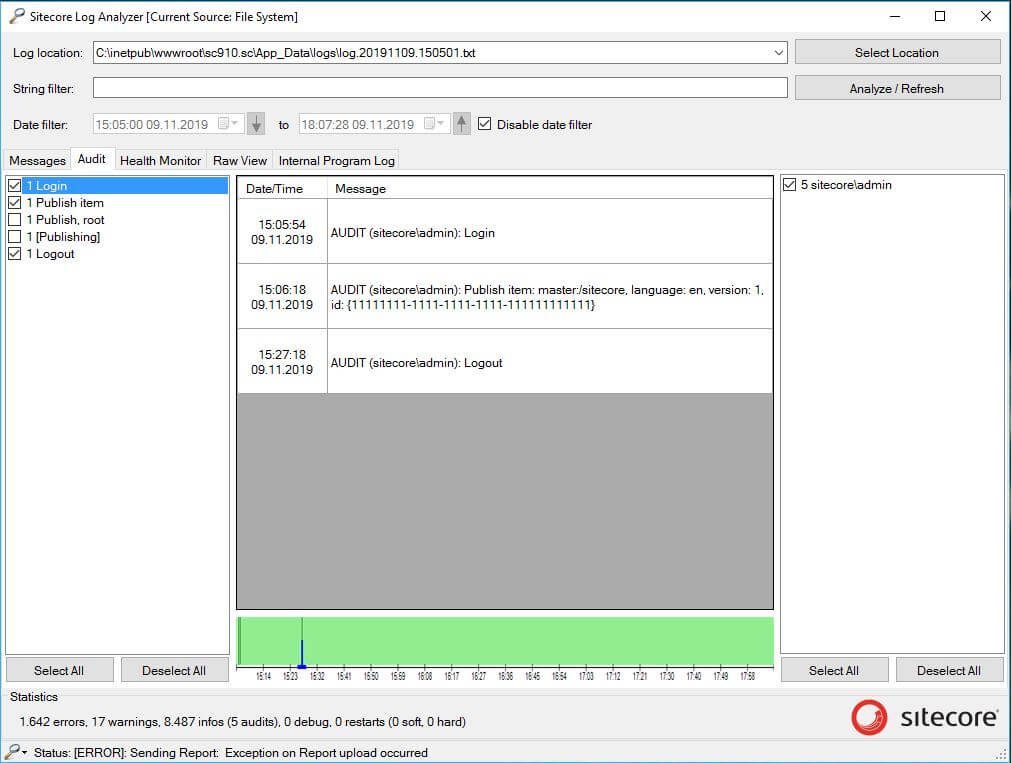Uncheck the Publish item checkbox
The height and width of the screenshot is (763, 1011).
[15, 203]
